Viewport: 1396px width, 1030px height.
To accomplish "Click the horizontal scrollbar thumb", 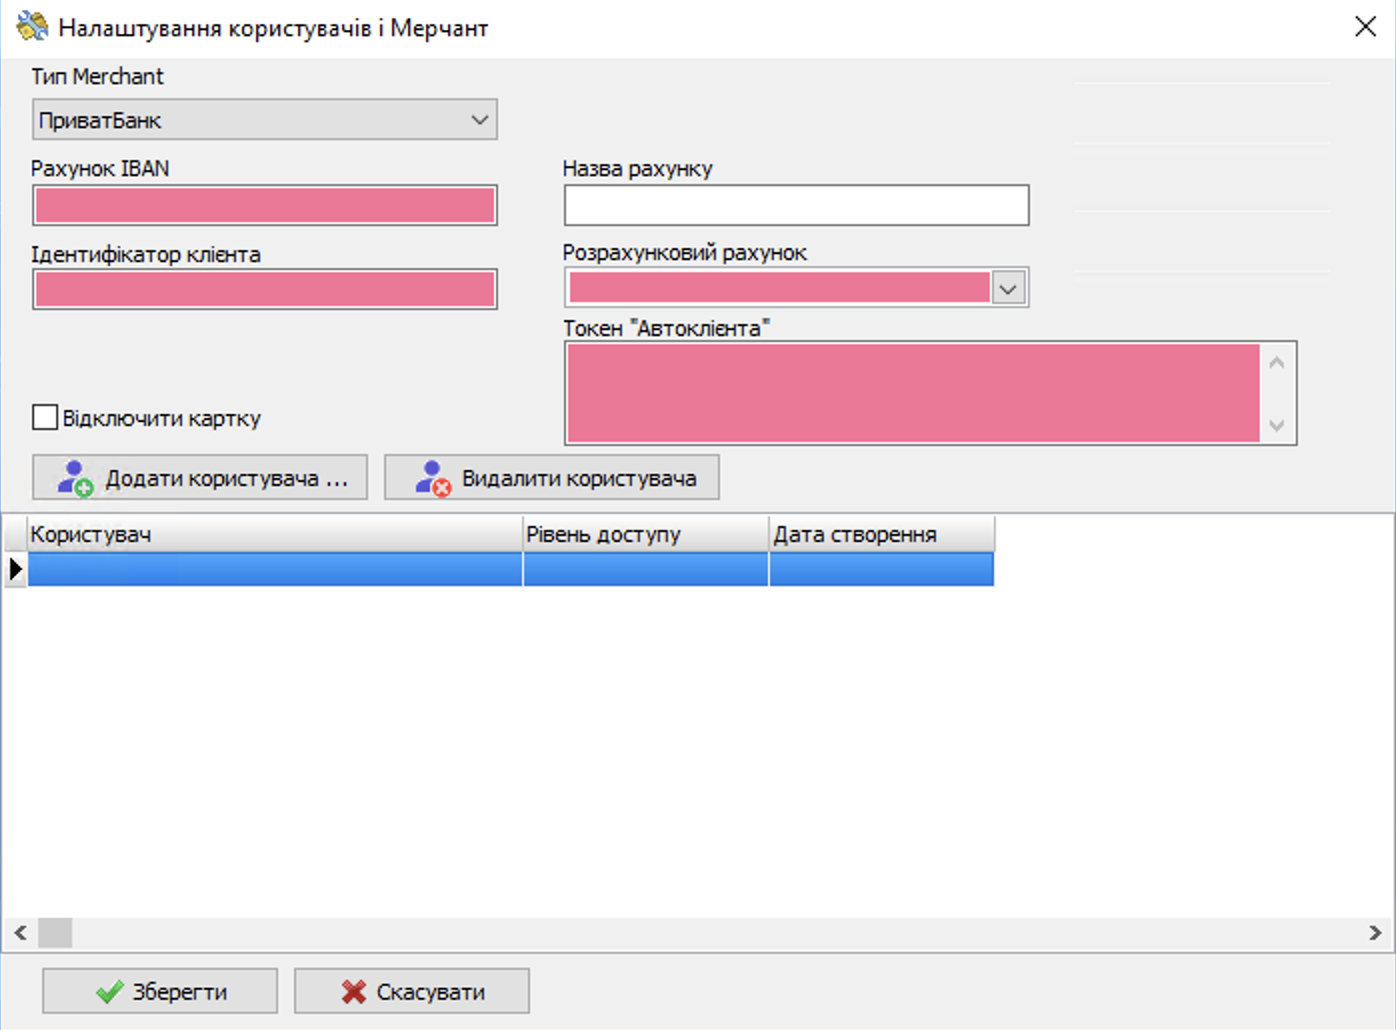I will pos(55,933).
